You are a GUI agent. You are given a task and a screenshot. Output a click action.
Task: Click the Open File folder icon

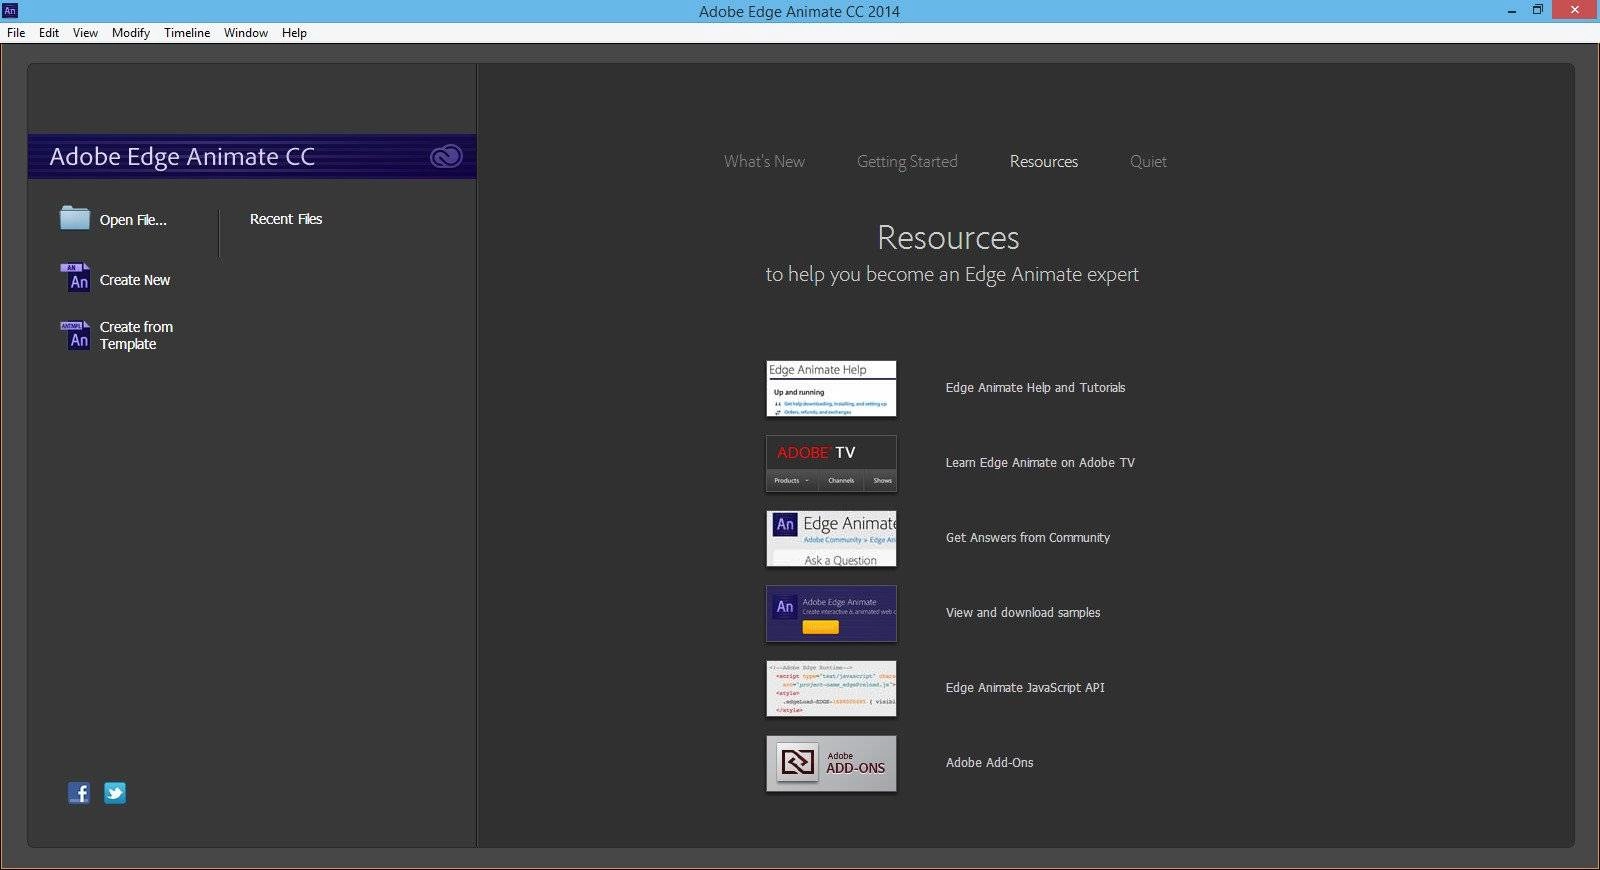pos(75,218)
